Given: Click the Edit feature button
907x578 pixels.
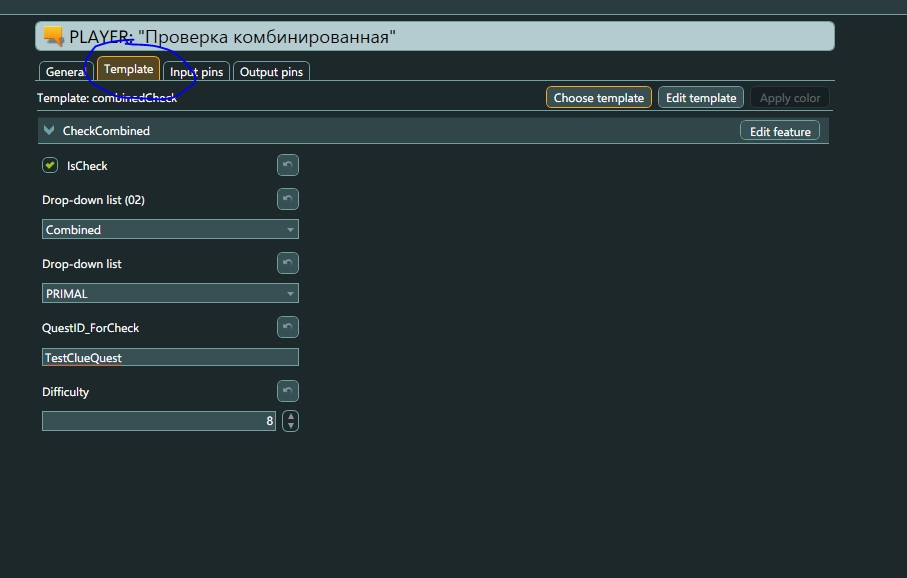Looking at the screenshot, I should point(779,131).
